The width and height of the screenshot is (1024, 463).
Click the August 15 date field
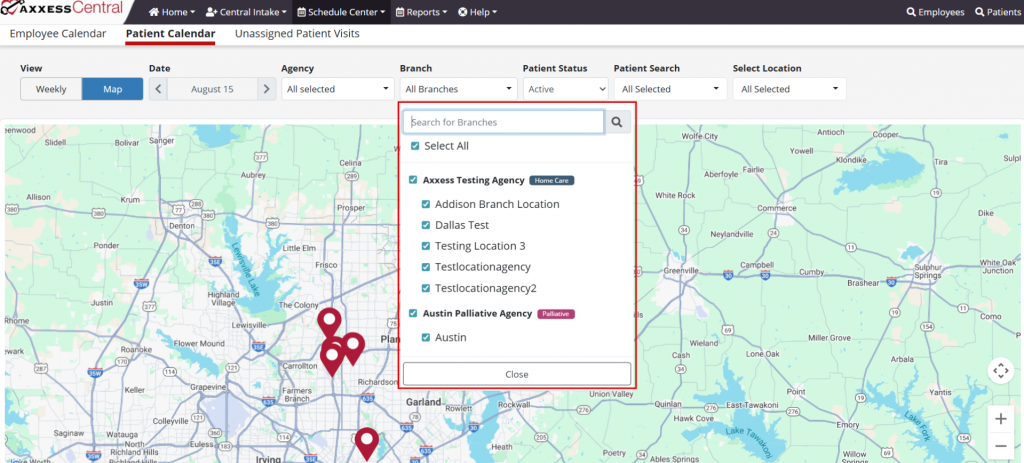click(212, 89)
